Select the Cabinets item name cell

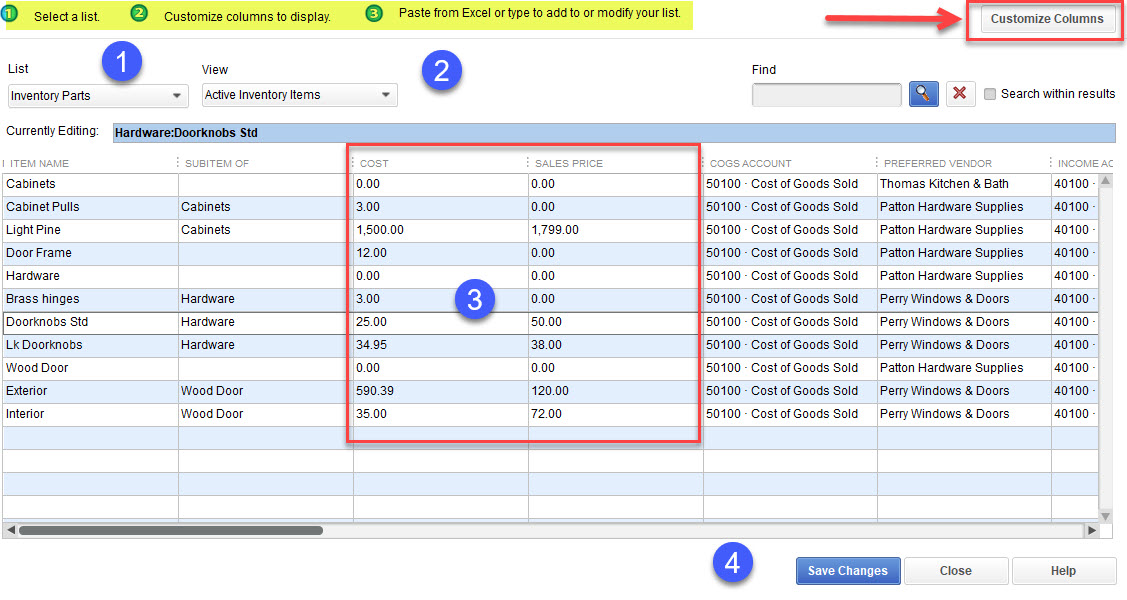[x=91, y=184]
